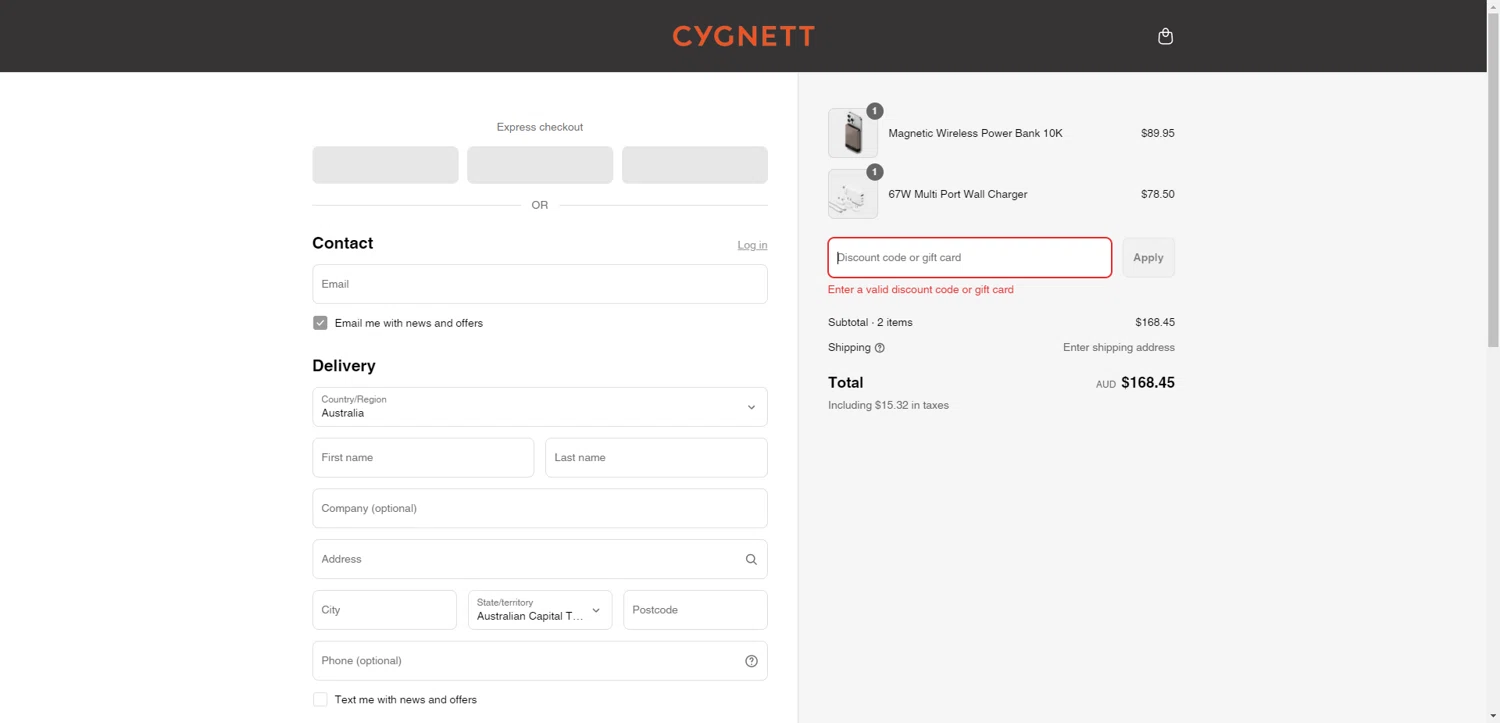The image size is (1500, 723).
Task: Click the 'Enter shipping address' text
Action: click(x=1119, y=348)
